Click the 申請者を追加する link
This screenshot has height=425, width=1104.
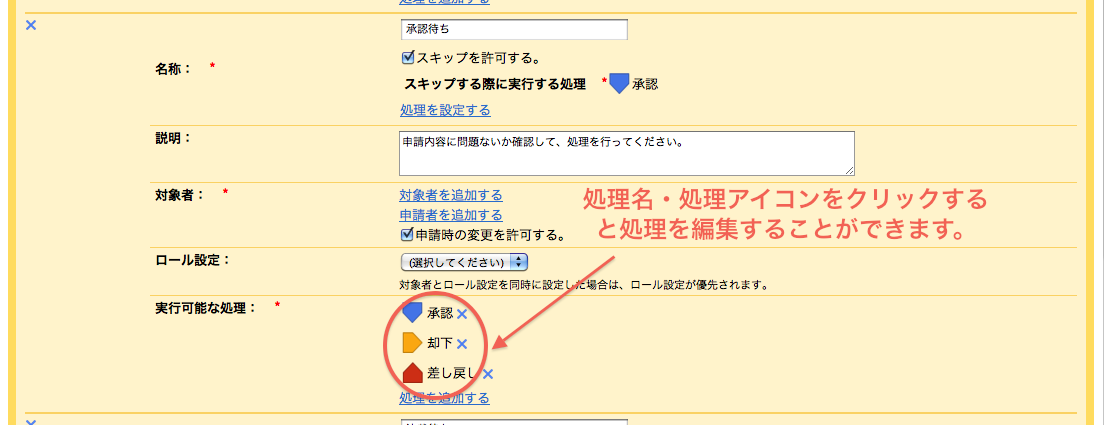[451, 215]
